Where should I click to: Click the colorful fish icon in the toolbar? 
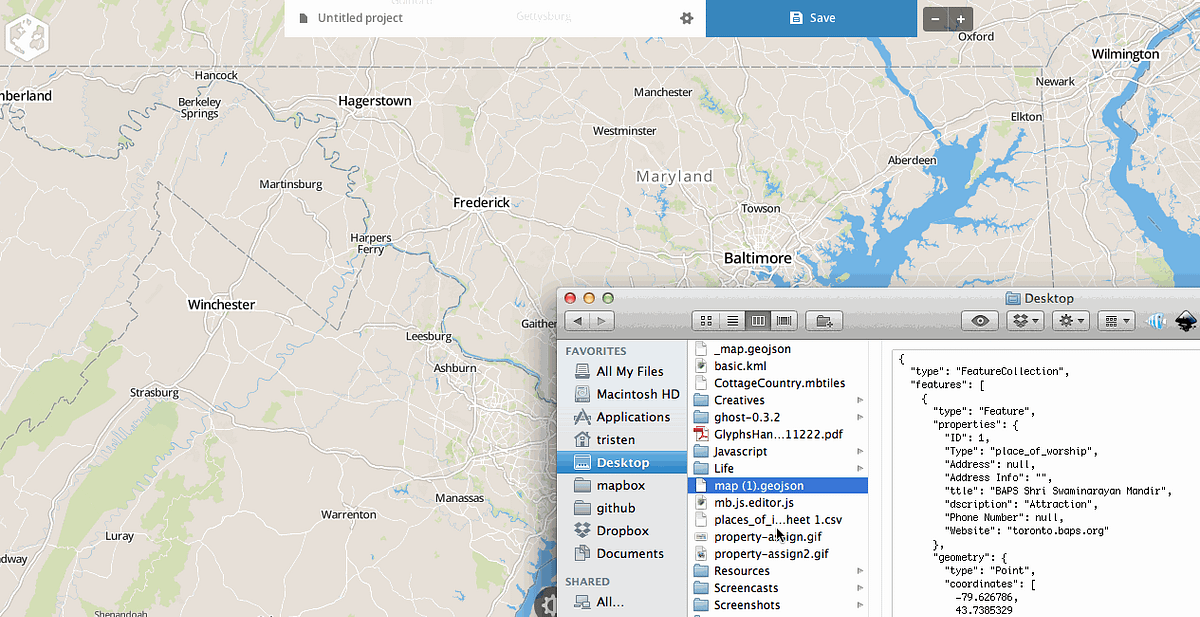click(x=1155, y=321)
